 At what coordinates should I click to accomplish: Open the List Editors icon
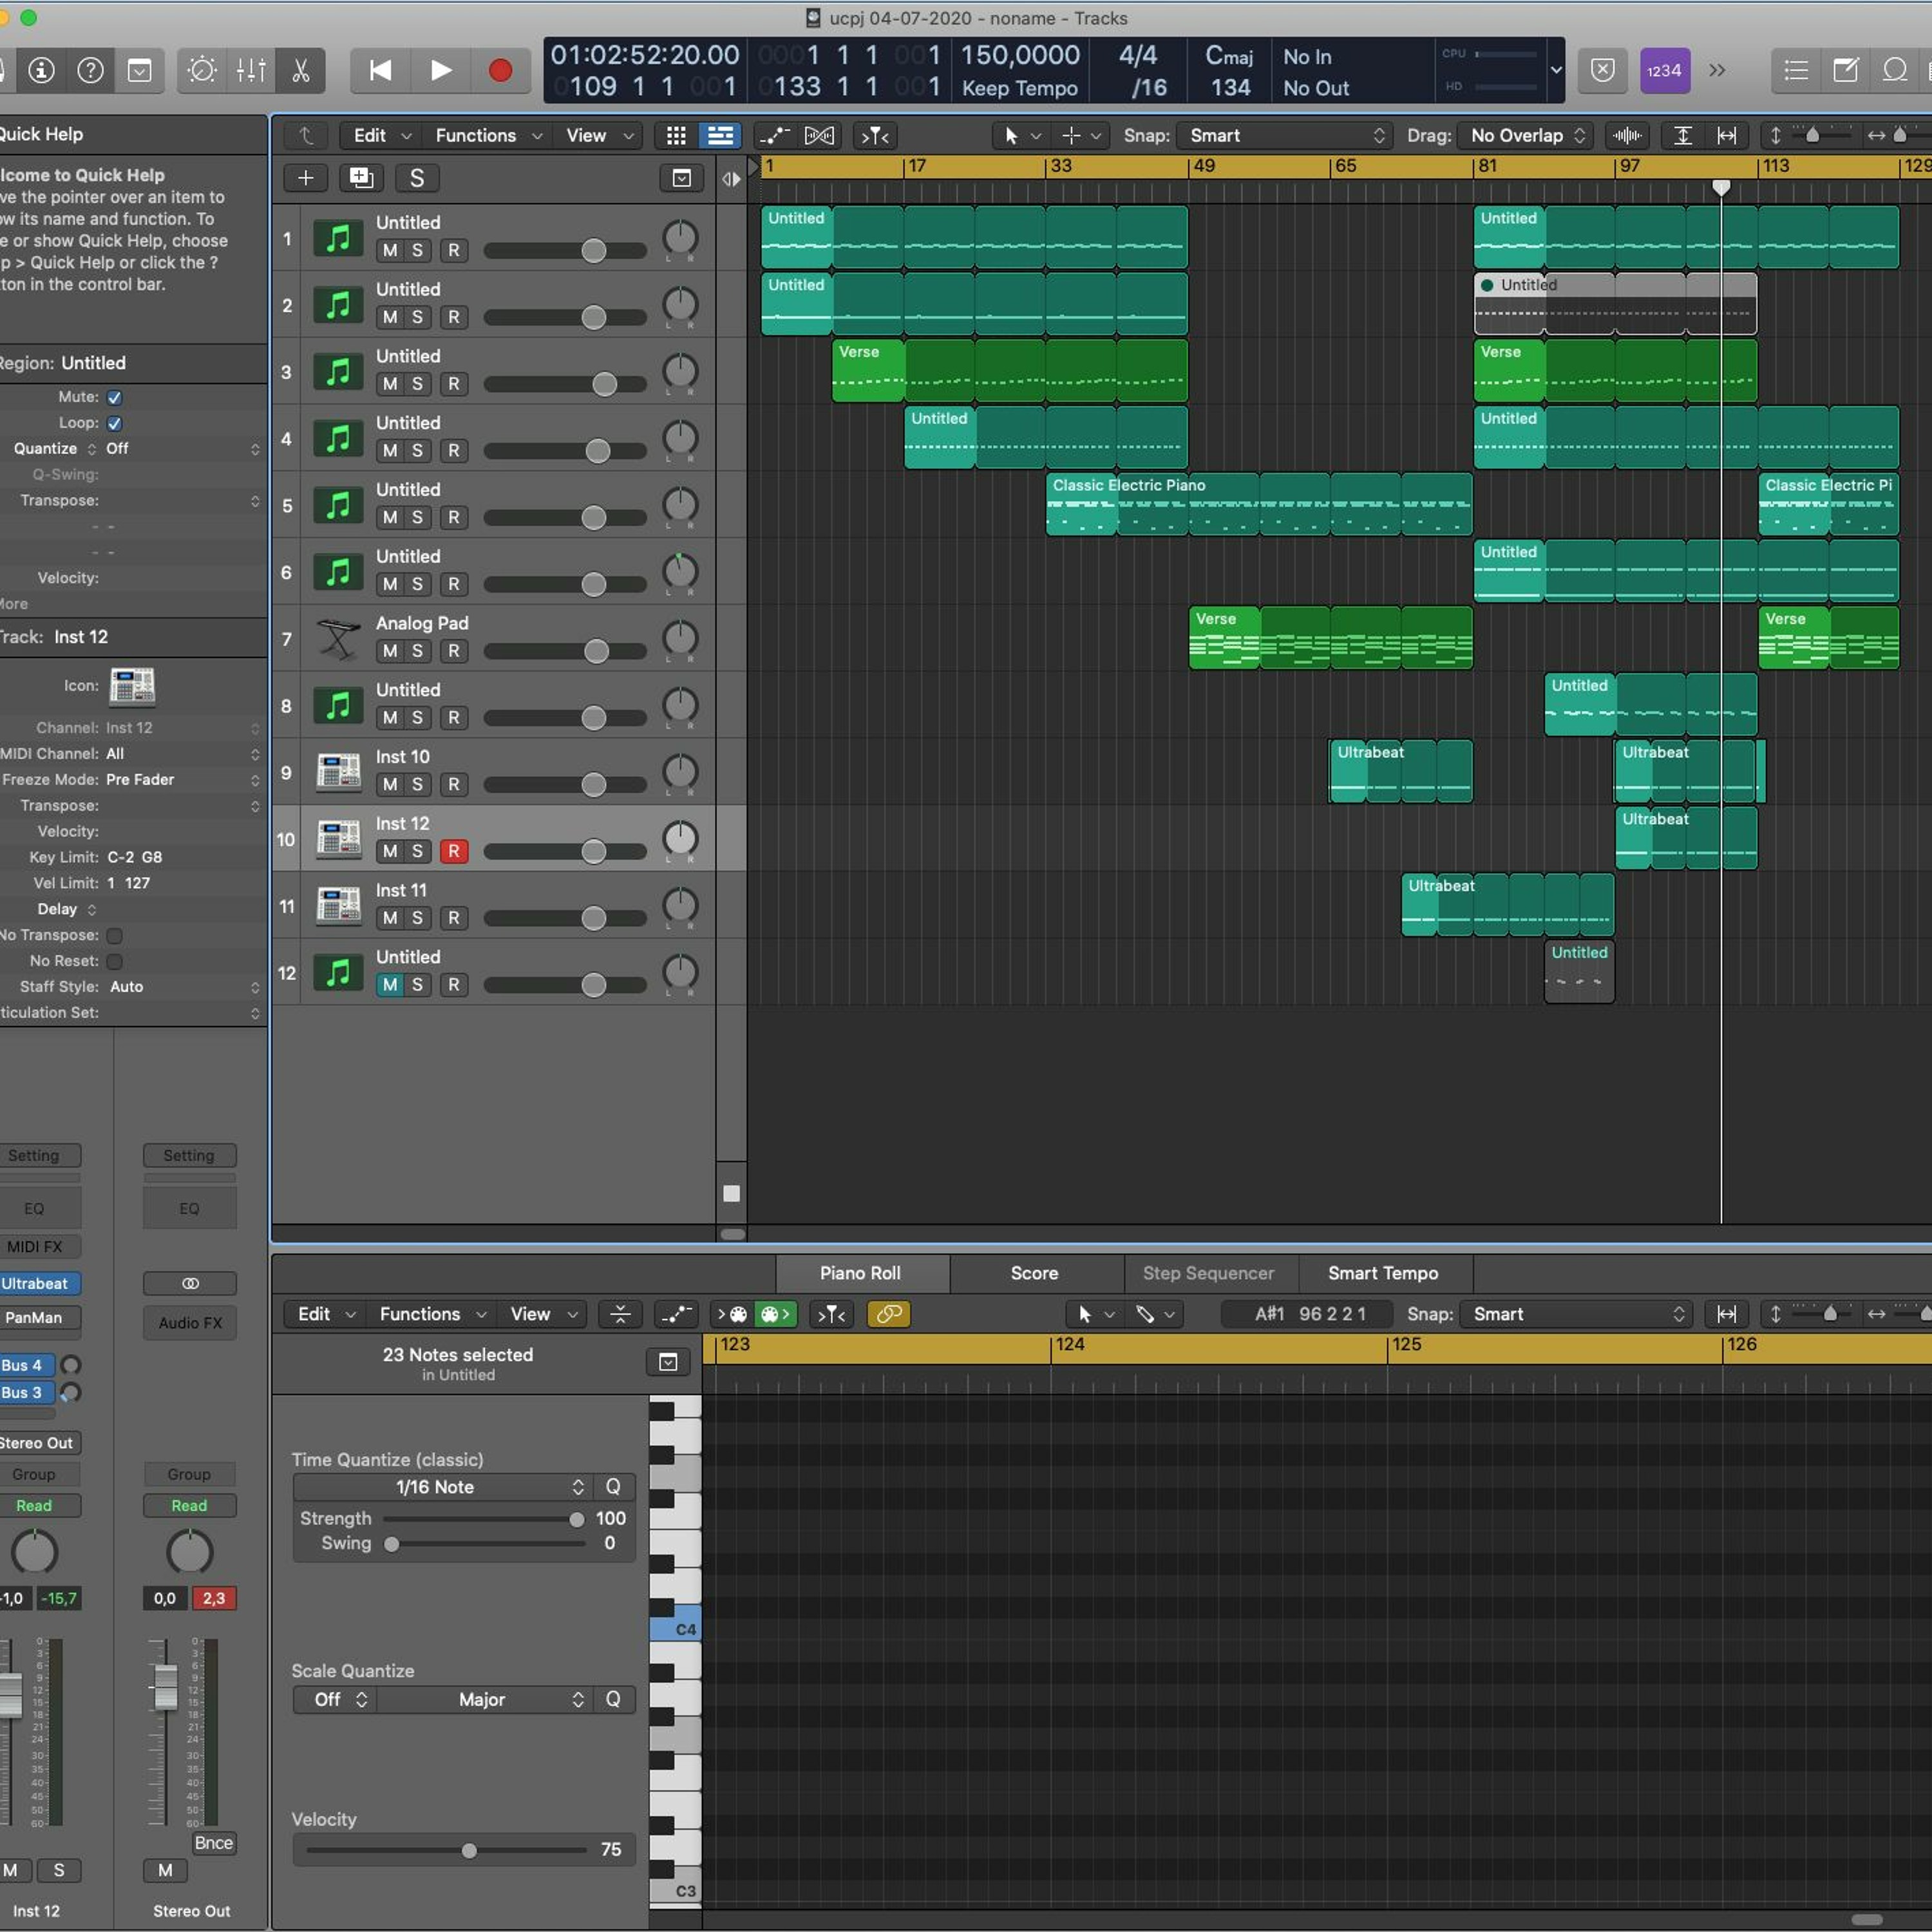1796,70
